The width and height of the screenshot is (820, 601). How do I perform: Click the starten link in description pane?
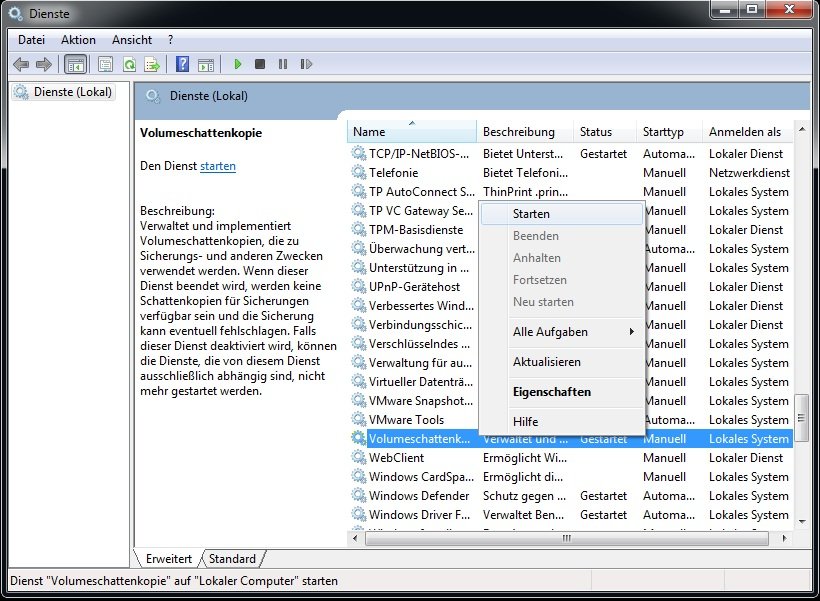[x=217, y=166]
